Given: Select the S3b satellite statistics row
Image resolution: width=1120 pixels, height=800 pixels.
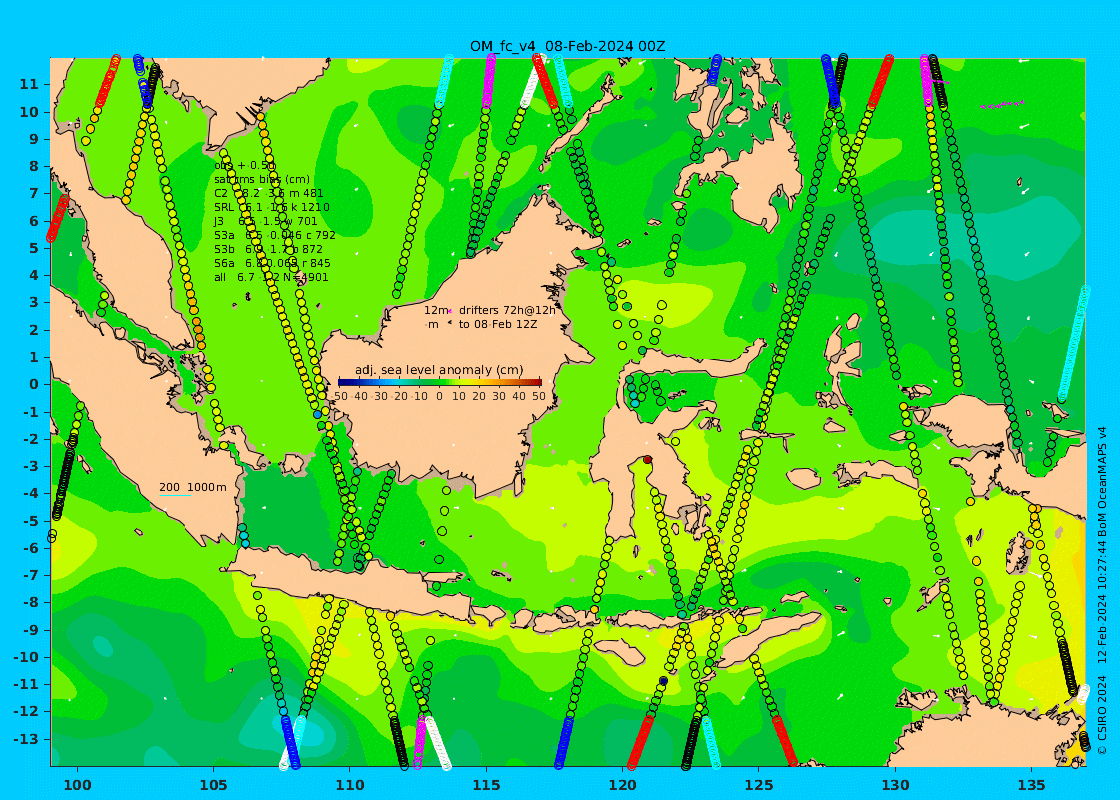Looking at the screenshot, I should pyautogui.click(x=269, y=249).
